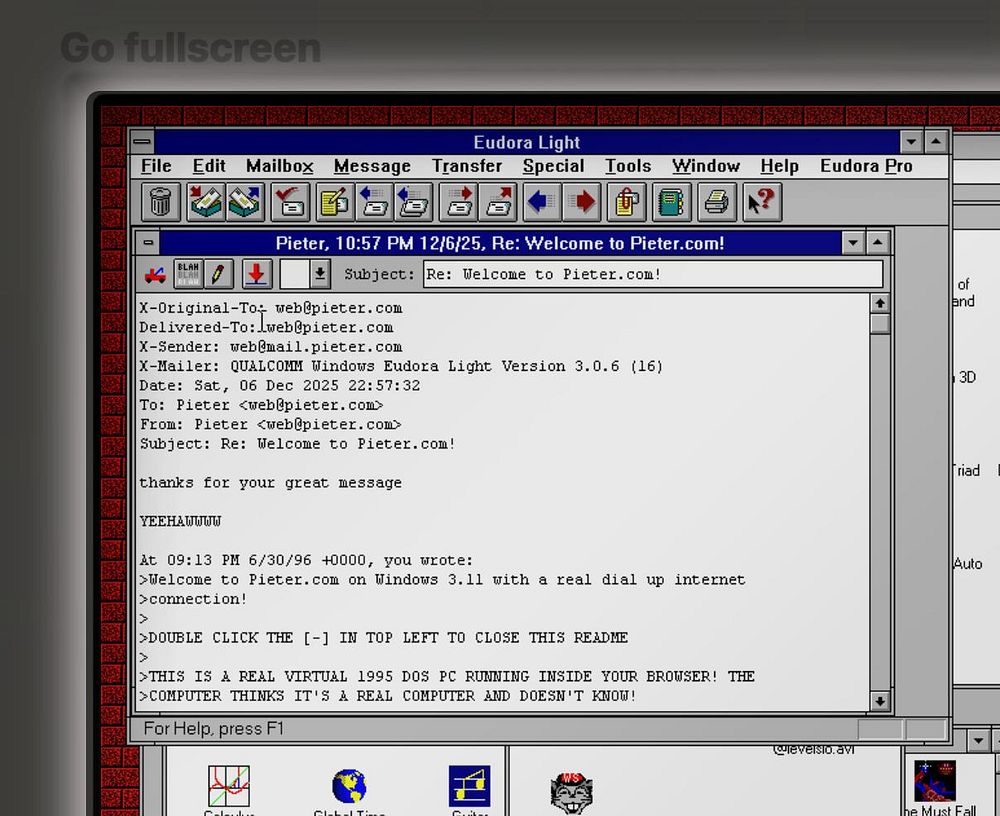Click the Reply toolbar icon
This screenshot has height=816, width=1000.
pyautogui.click(x=374, y=202)
